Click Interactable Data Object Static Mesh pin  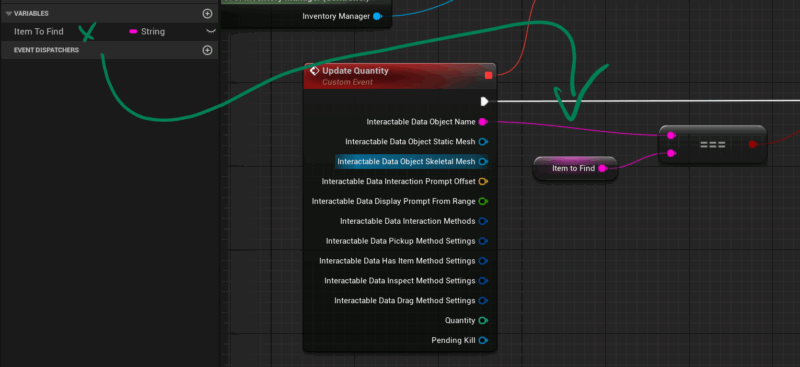(x=483, y=141)
